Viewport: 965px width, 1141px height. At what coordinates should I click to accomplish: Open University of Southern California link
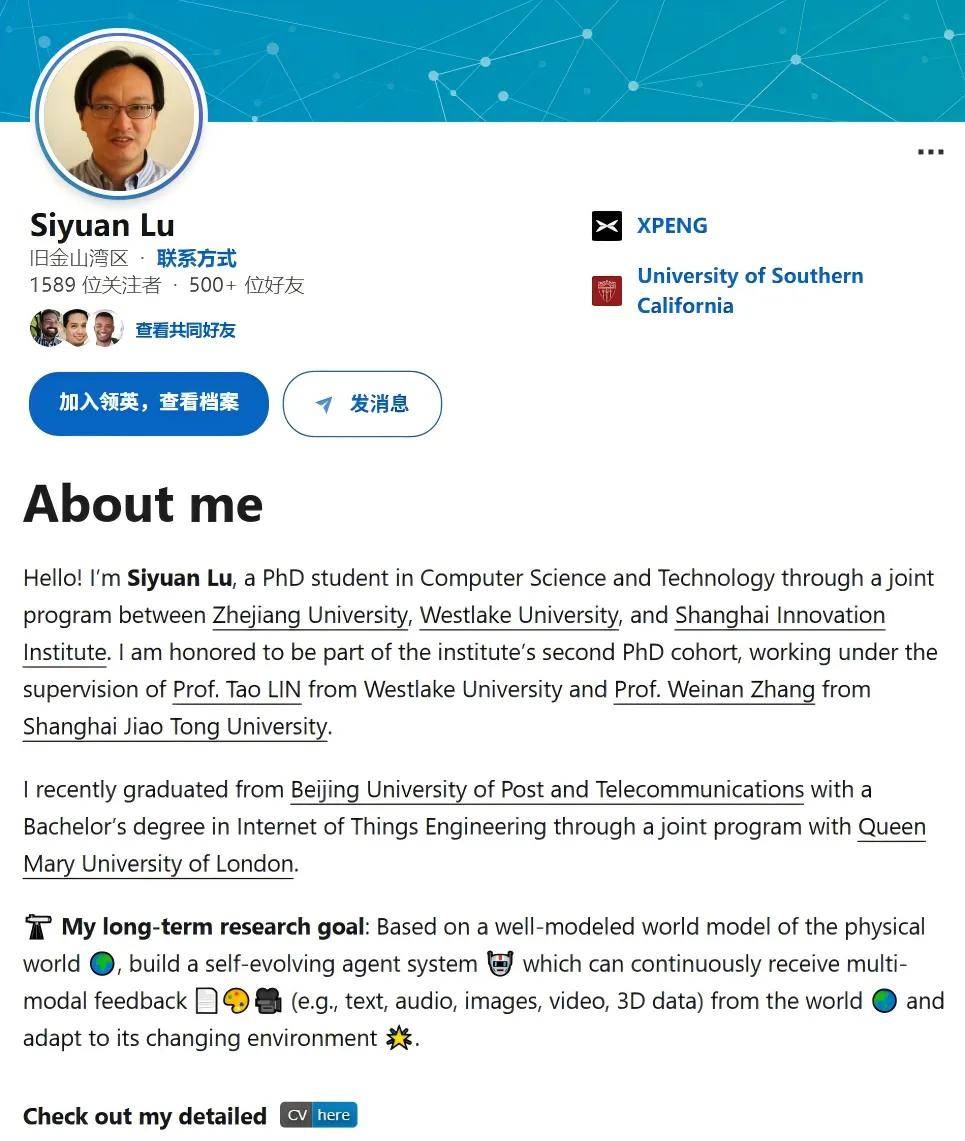(x=750, y=290)
